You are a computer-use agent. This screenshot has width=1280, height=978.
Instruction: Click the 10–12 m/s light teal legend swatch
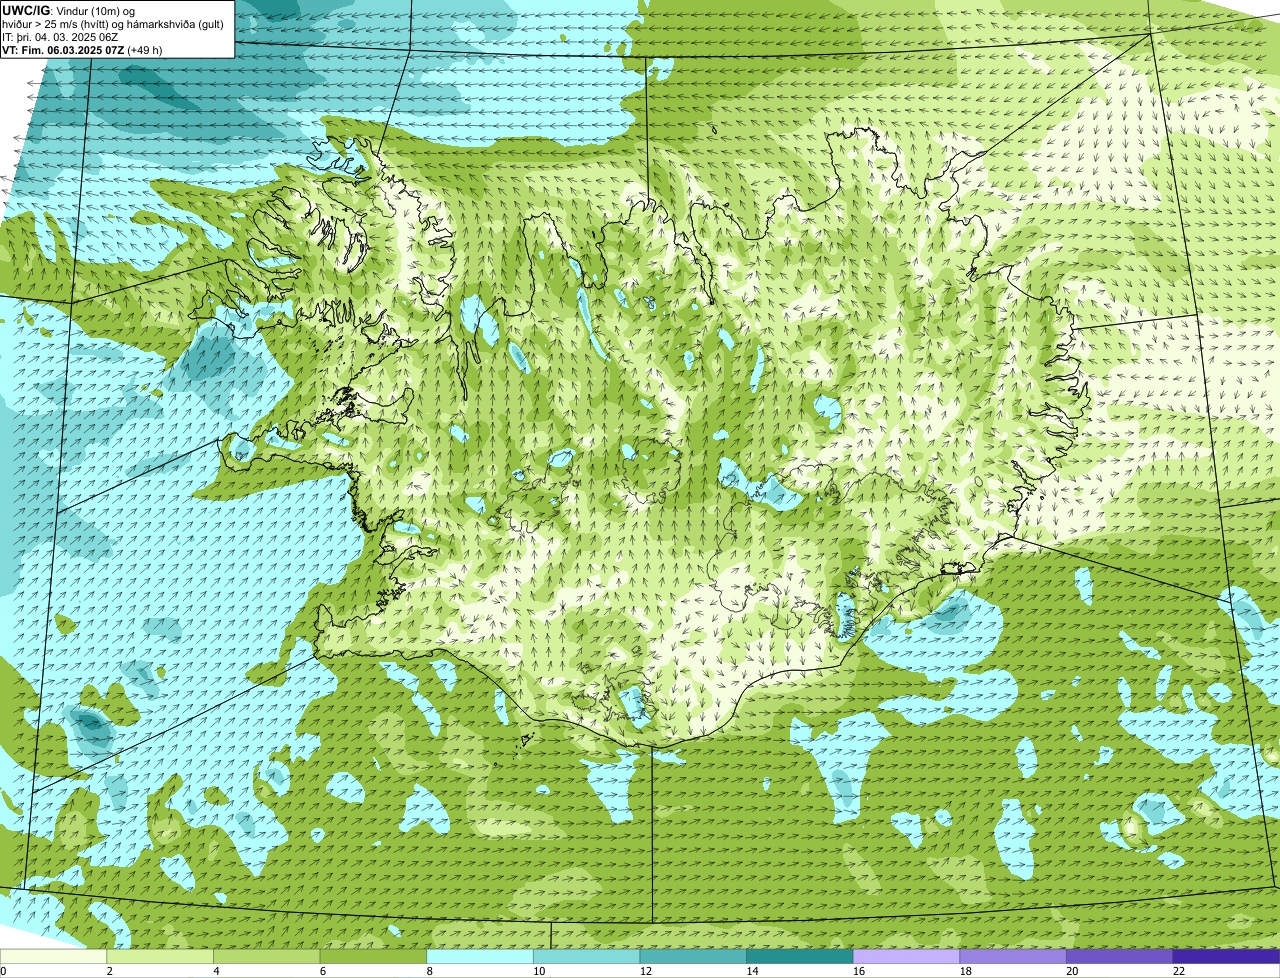pyautogui.click(x=587, y=956)
